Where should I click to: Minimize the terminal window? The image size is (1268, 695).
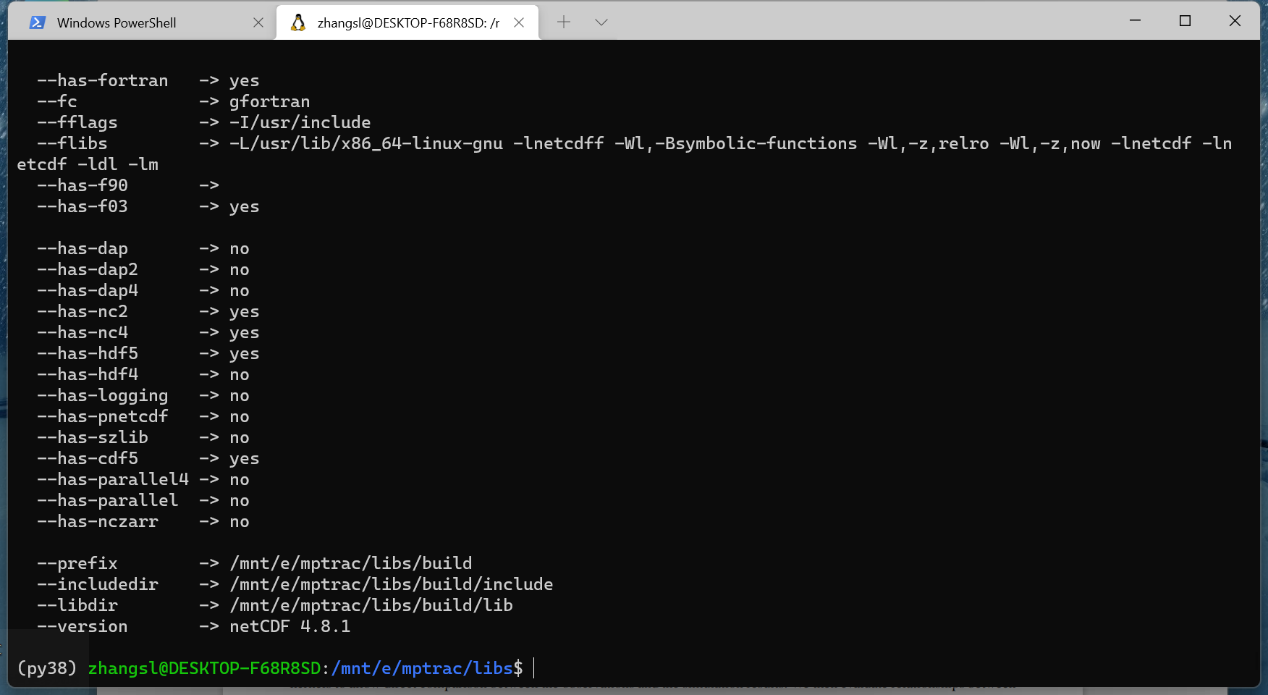pos(1137,21)
